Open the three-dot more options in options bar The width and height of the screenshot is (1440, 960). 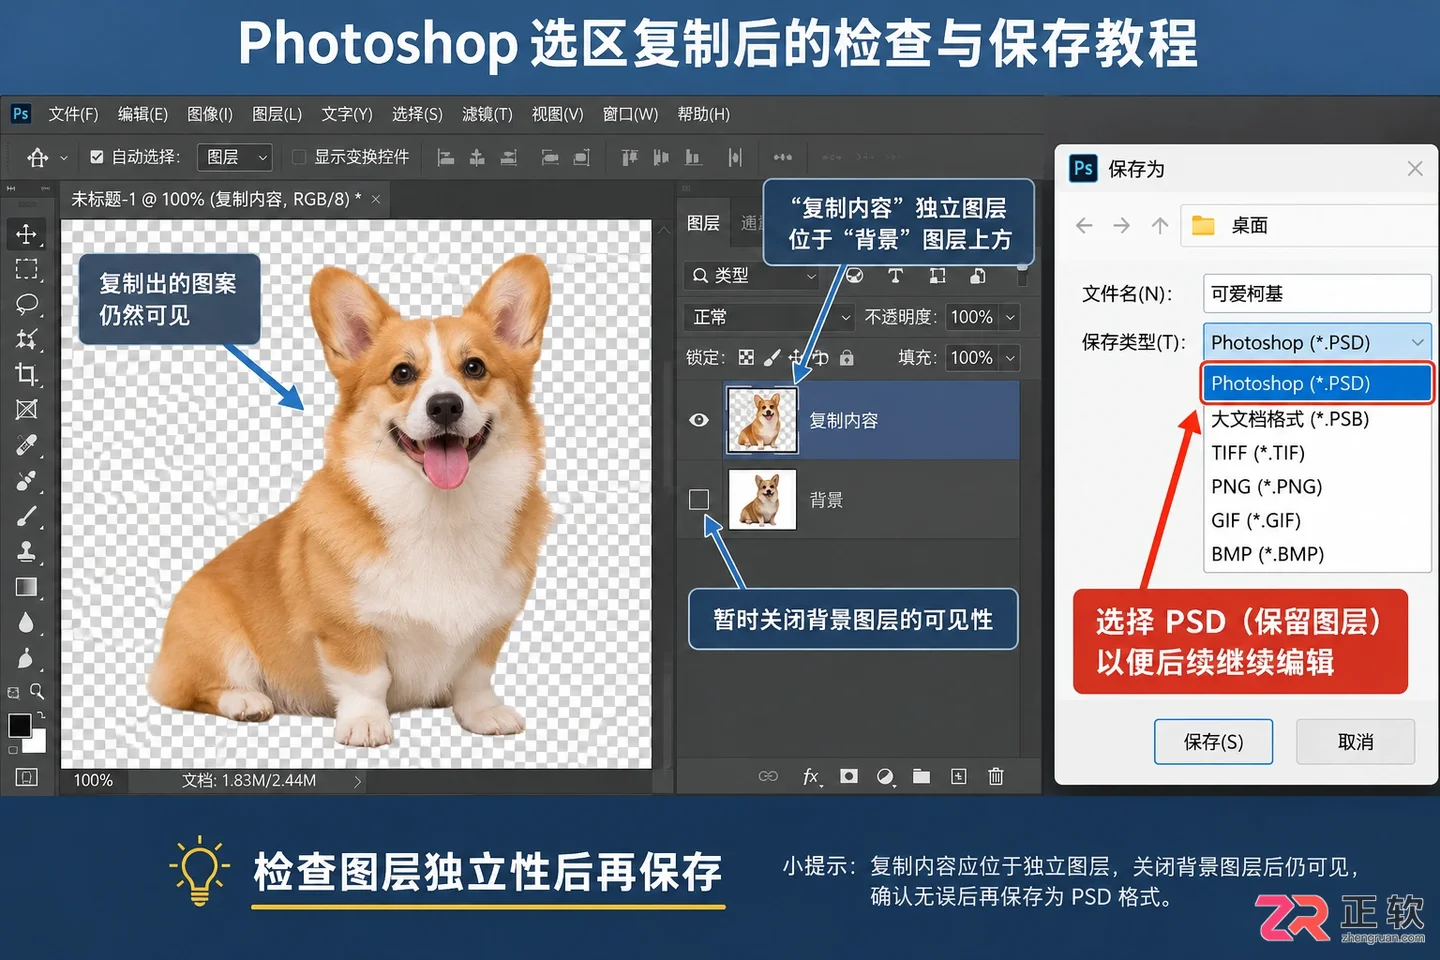coord(783,157)
